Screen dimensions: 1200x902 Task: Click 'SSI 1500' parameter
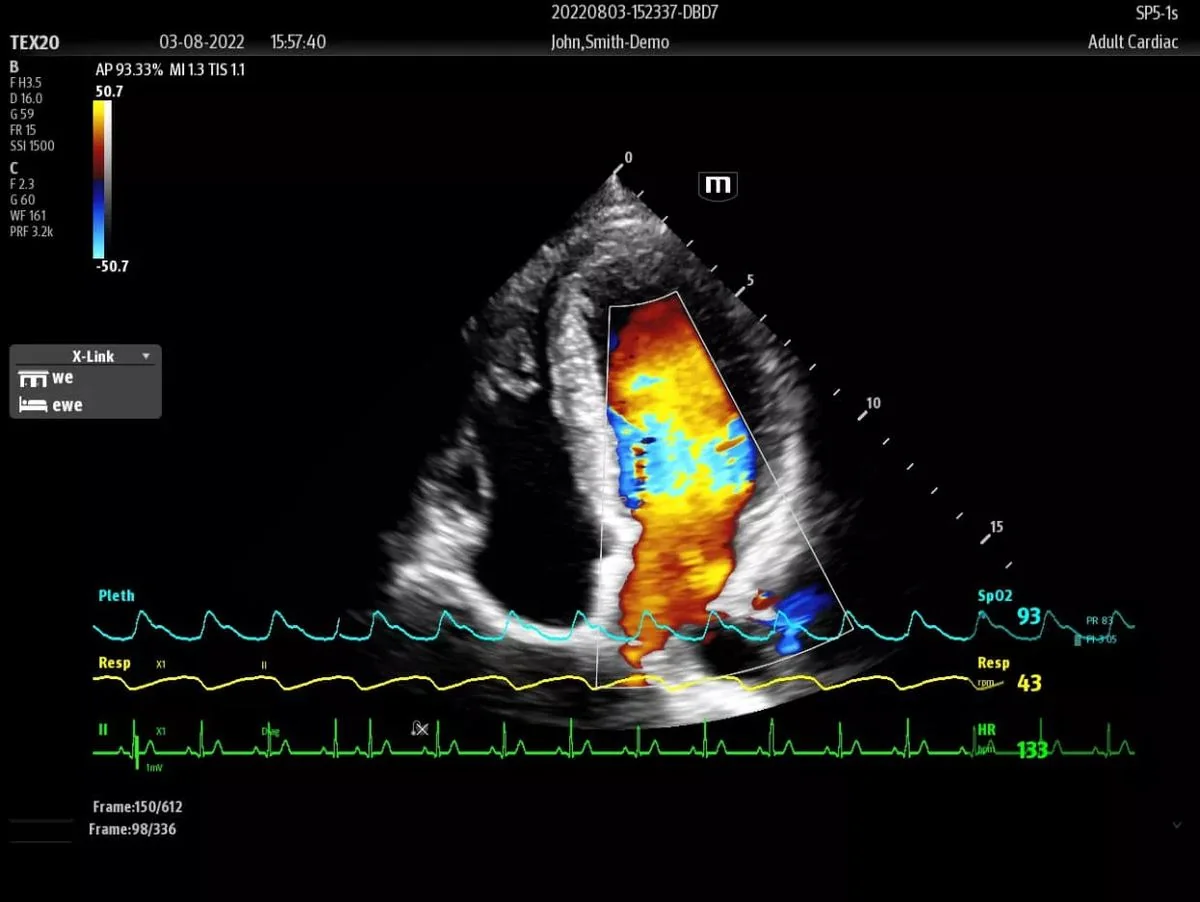coord(32,146)
